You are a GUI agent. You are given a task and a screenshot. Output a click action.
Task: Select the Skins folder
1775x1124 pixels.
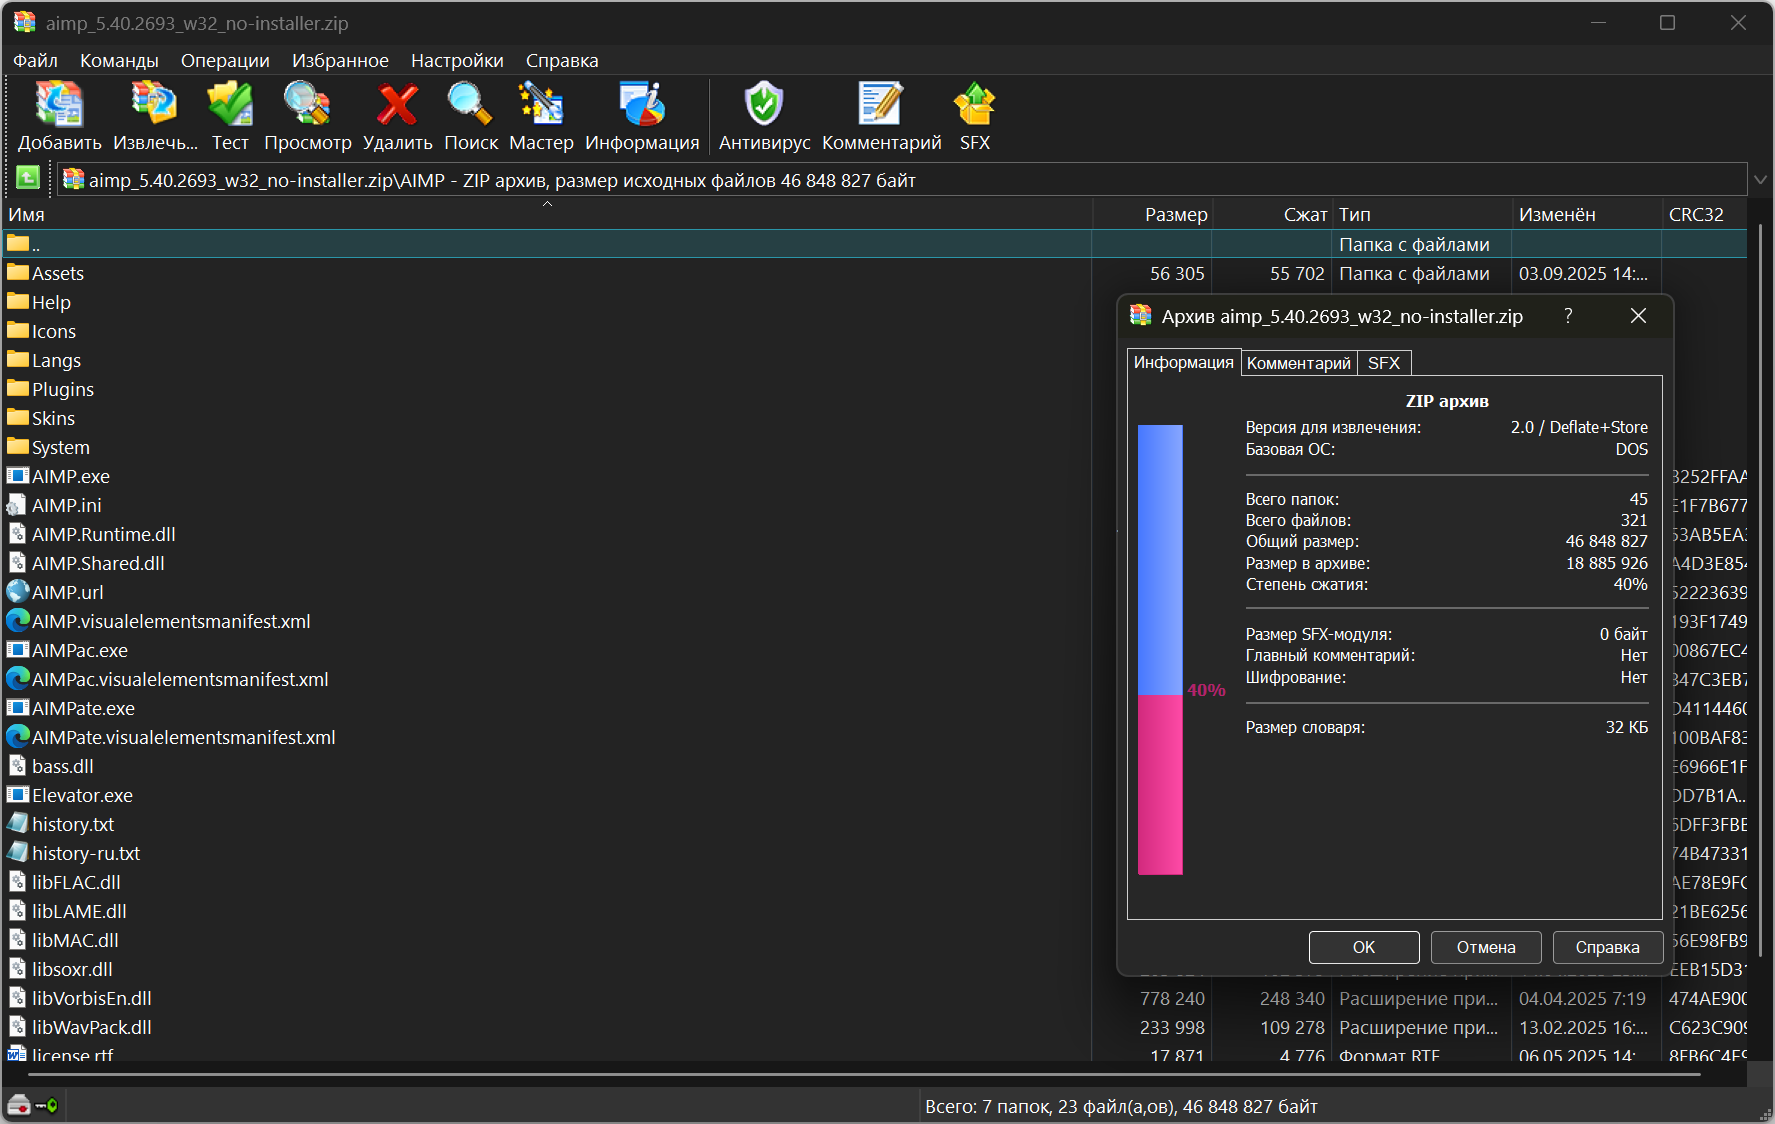click(53, 418)
